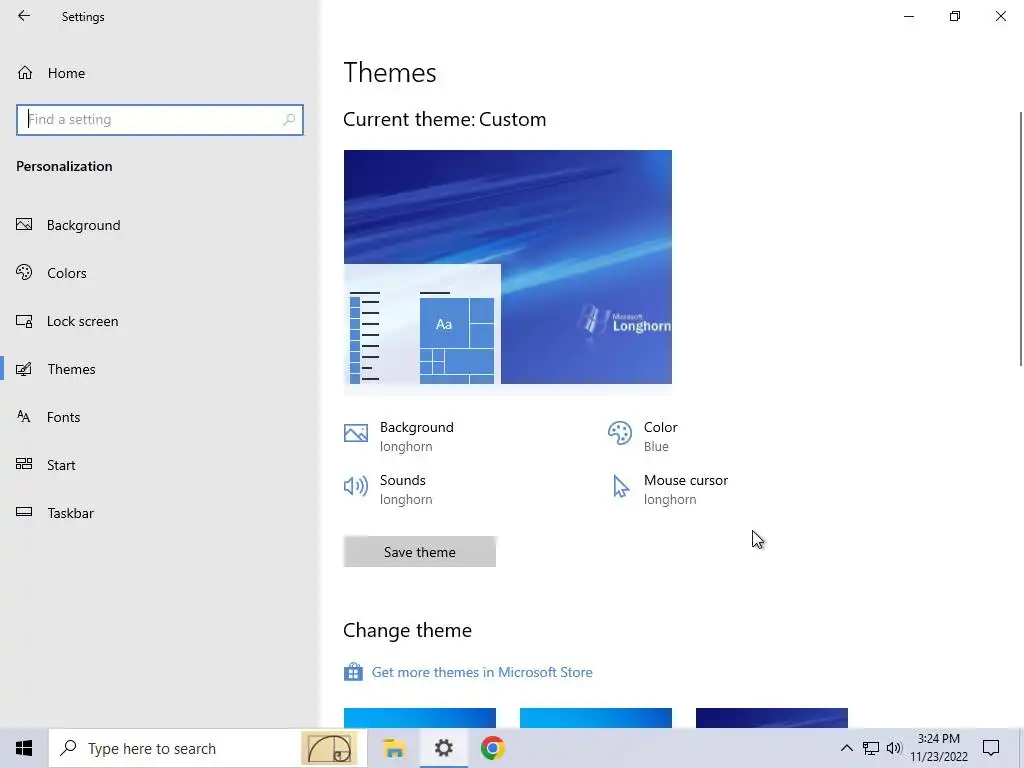Click the Home house icon

tap(25, 72)
